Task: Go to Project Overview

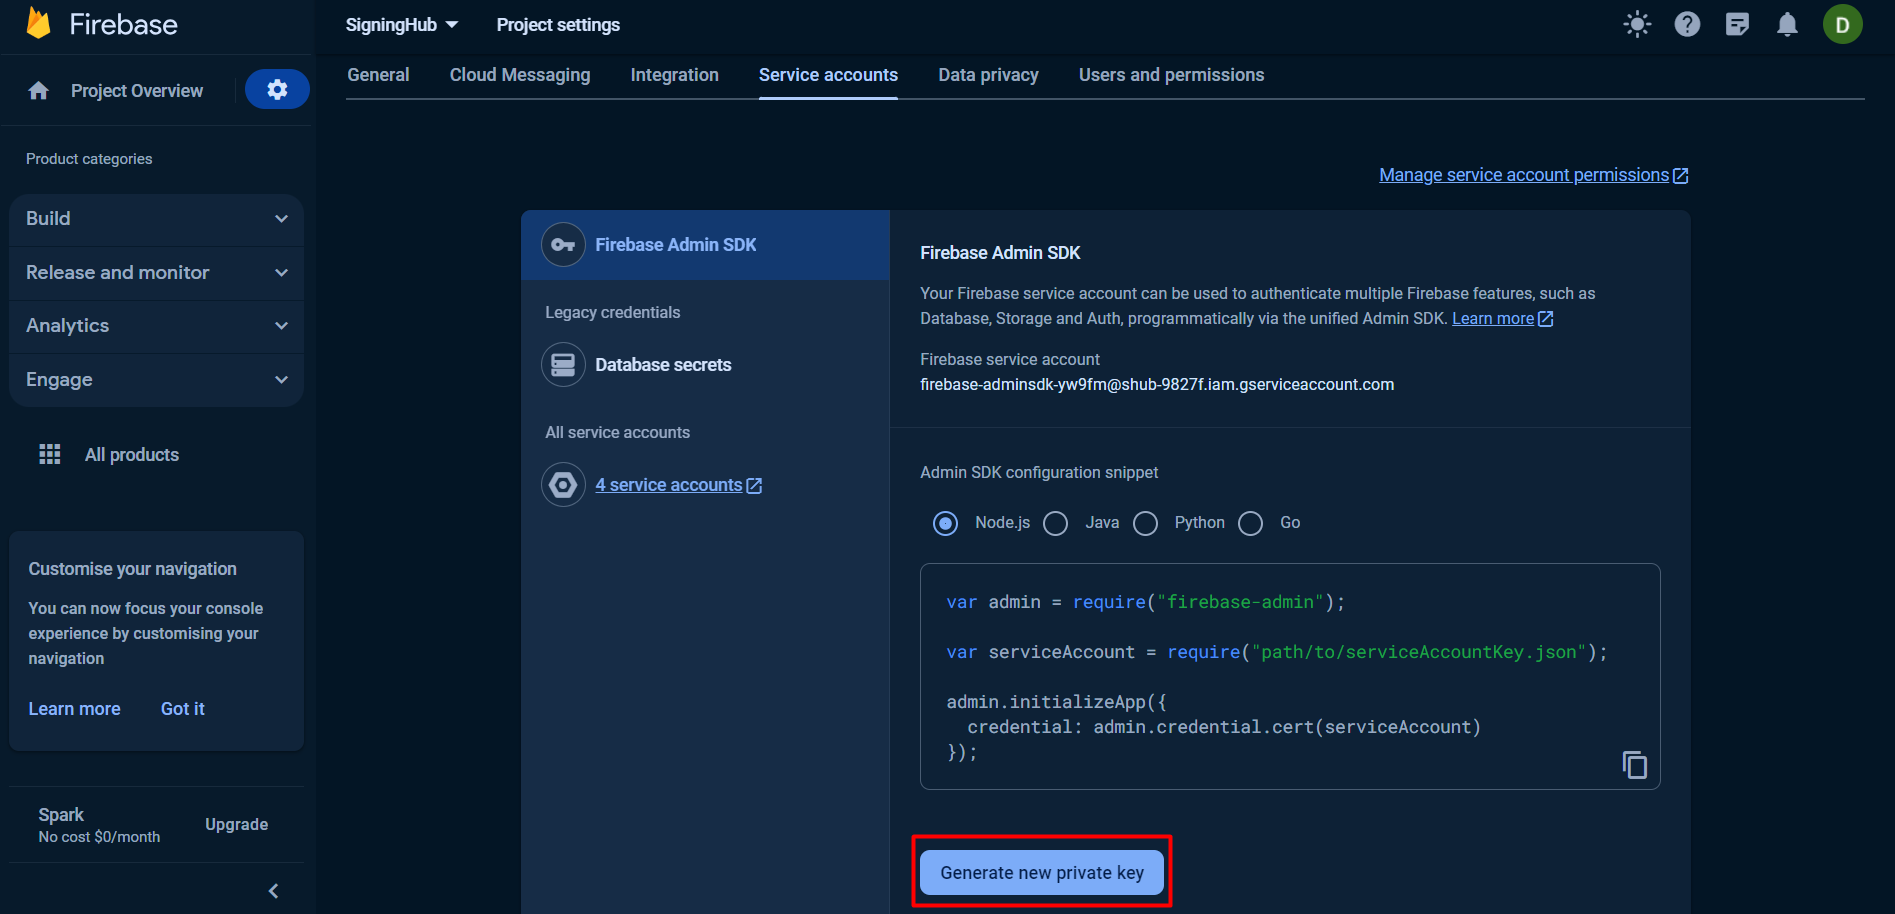Action: click(x=137, y=91)
